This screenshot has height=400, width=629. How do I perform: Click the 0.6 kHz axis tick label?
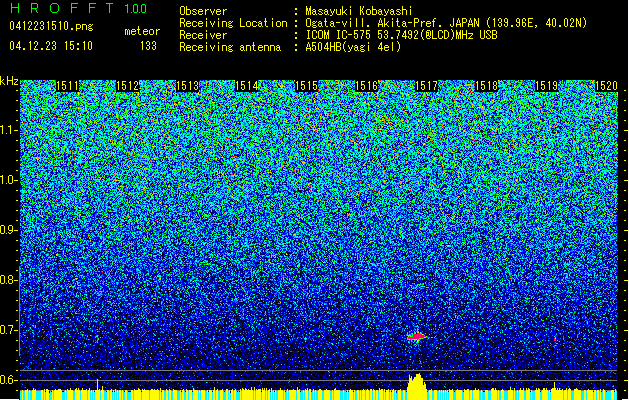(8, 380)
